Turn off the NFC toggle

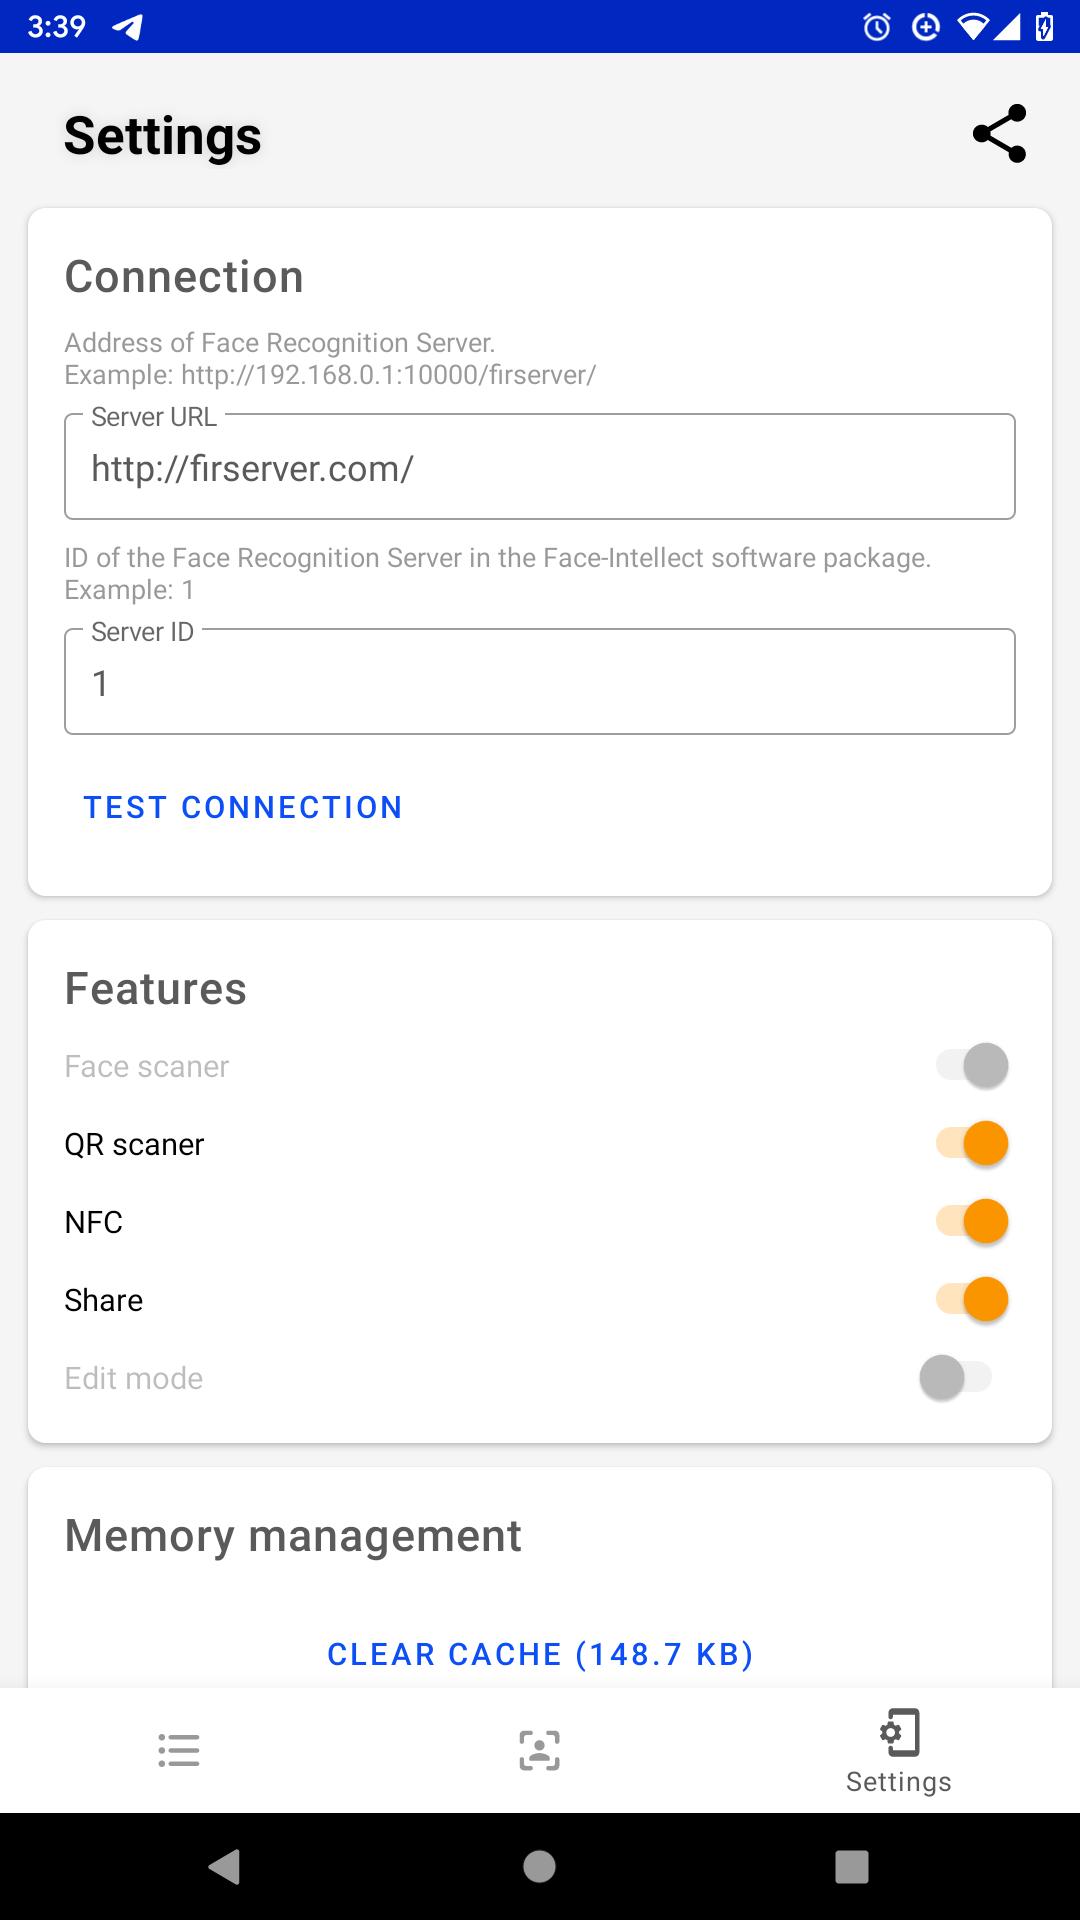[x=972, y=1221]
